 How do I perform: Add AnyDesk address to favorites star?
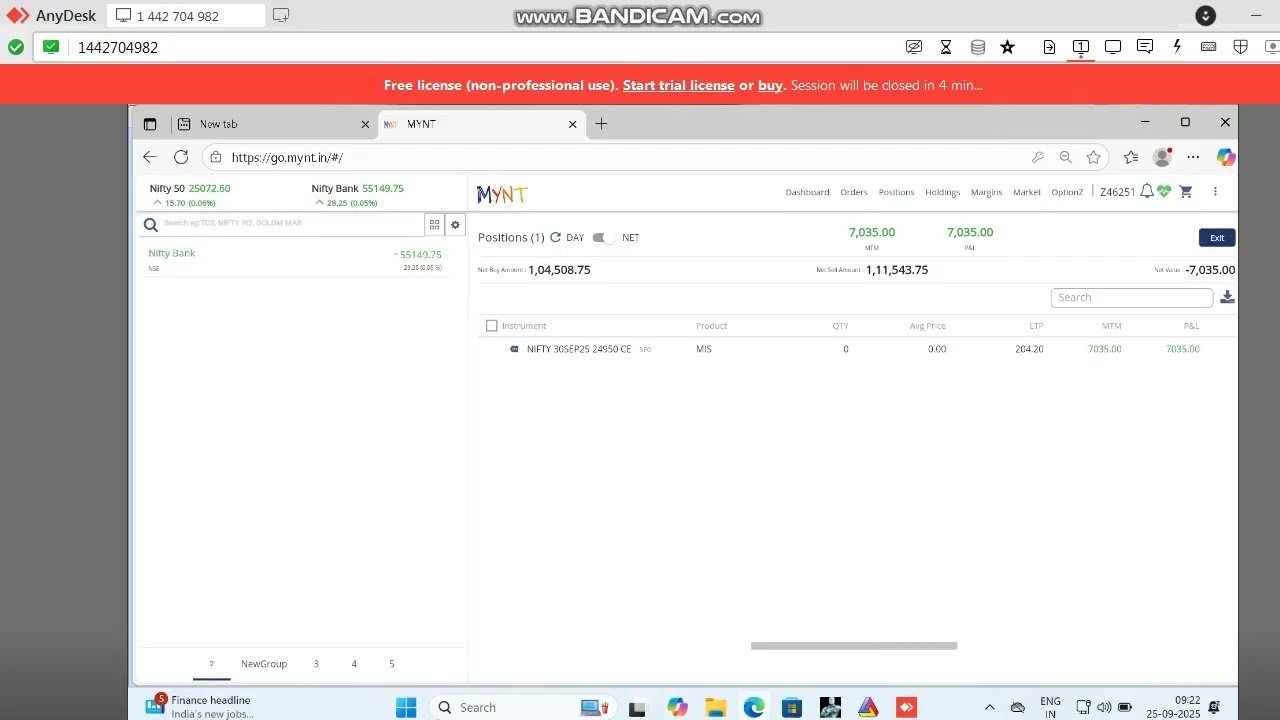click(x=1007, y=47)
